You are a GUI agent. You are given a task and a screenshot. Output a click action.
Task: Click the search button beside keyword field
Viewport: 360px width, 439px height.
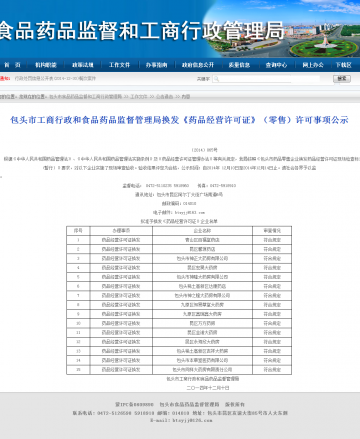(342, 79)
